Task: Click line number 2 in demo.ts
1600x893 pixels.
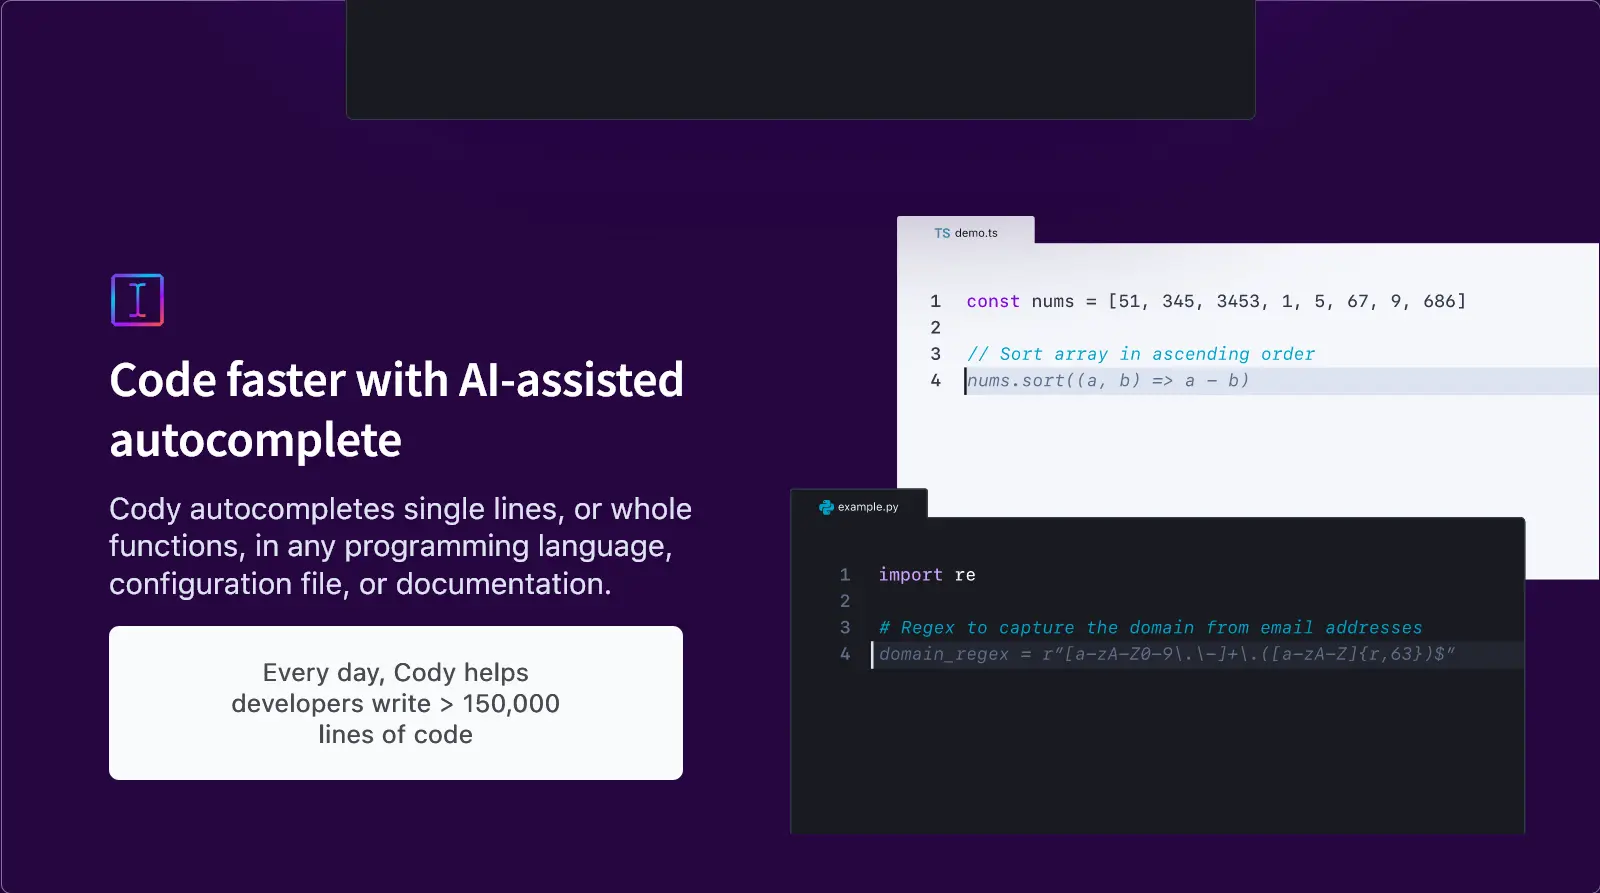Action: 935,327
